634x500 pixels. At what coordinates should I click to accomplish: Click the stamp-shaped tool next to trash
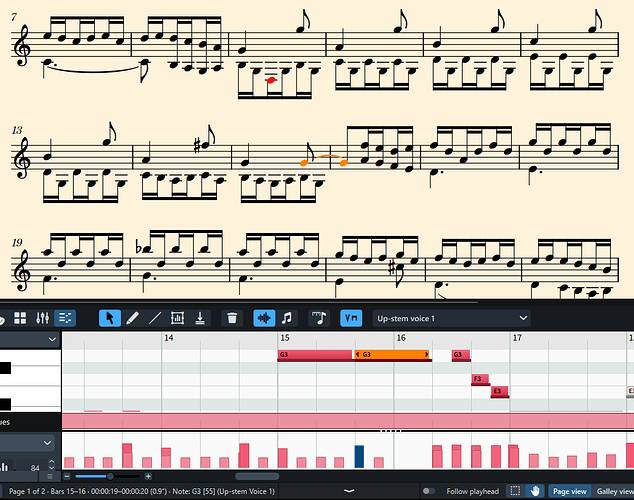point(200,318)
